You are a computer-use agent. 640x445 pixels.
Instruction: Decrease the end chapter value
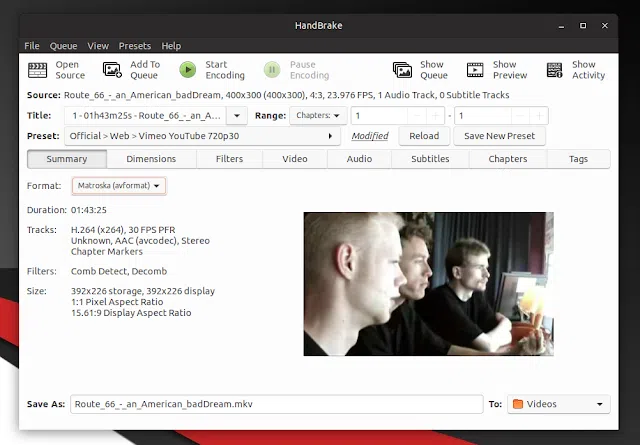point(520,116)
